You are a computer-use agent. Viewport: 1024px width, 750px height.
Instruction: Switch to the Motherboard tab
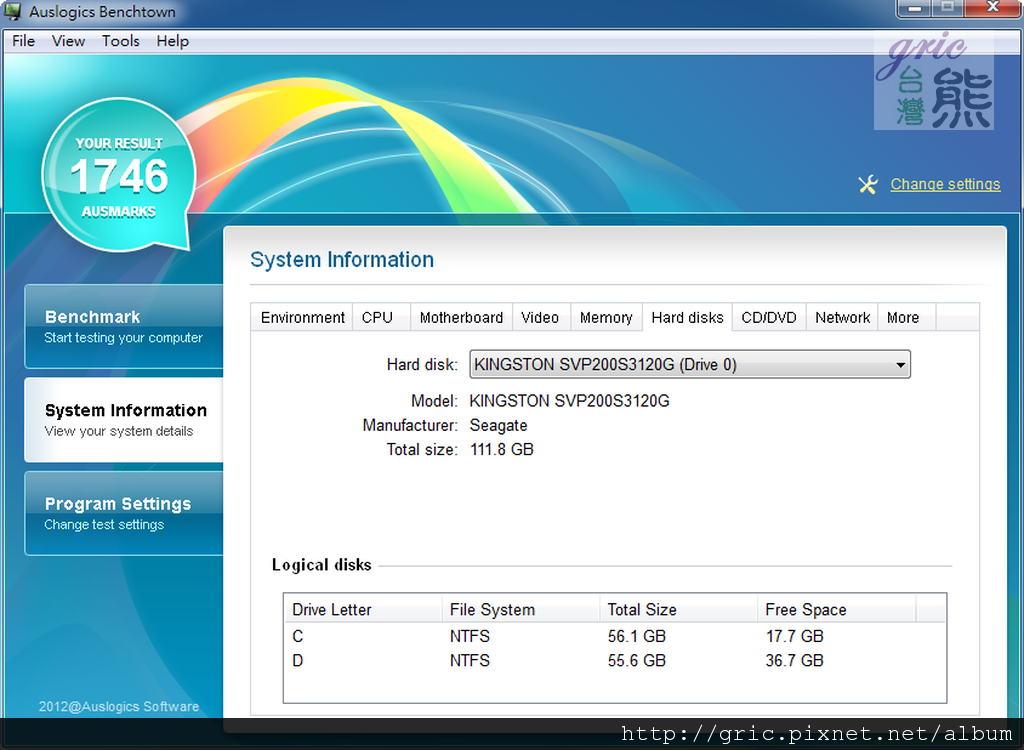click(461, 318)
